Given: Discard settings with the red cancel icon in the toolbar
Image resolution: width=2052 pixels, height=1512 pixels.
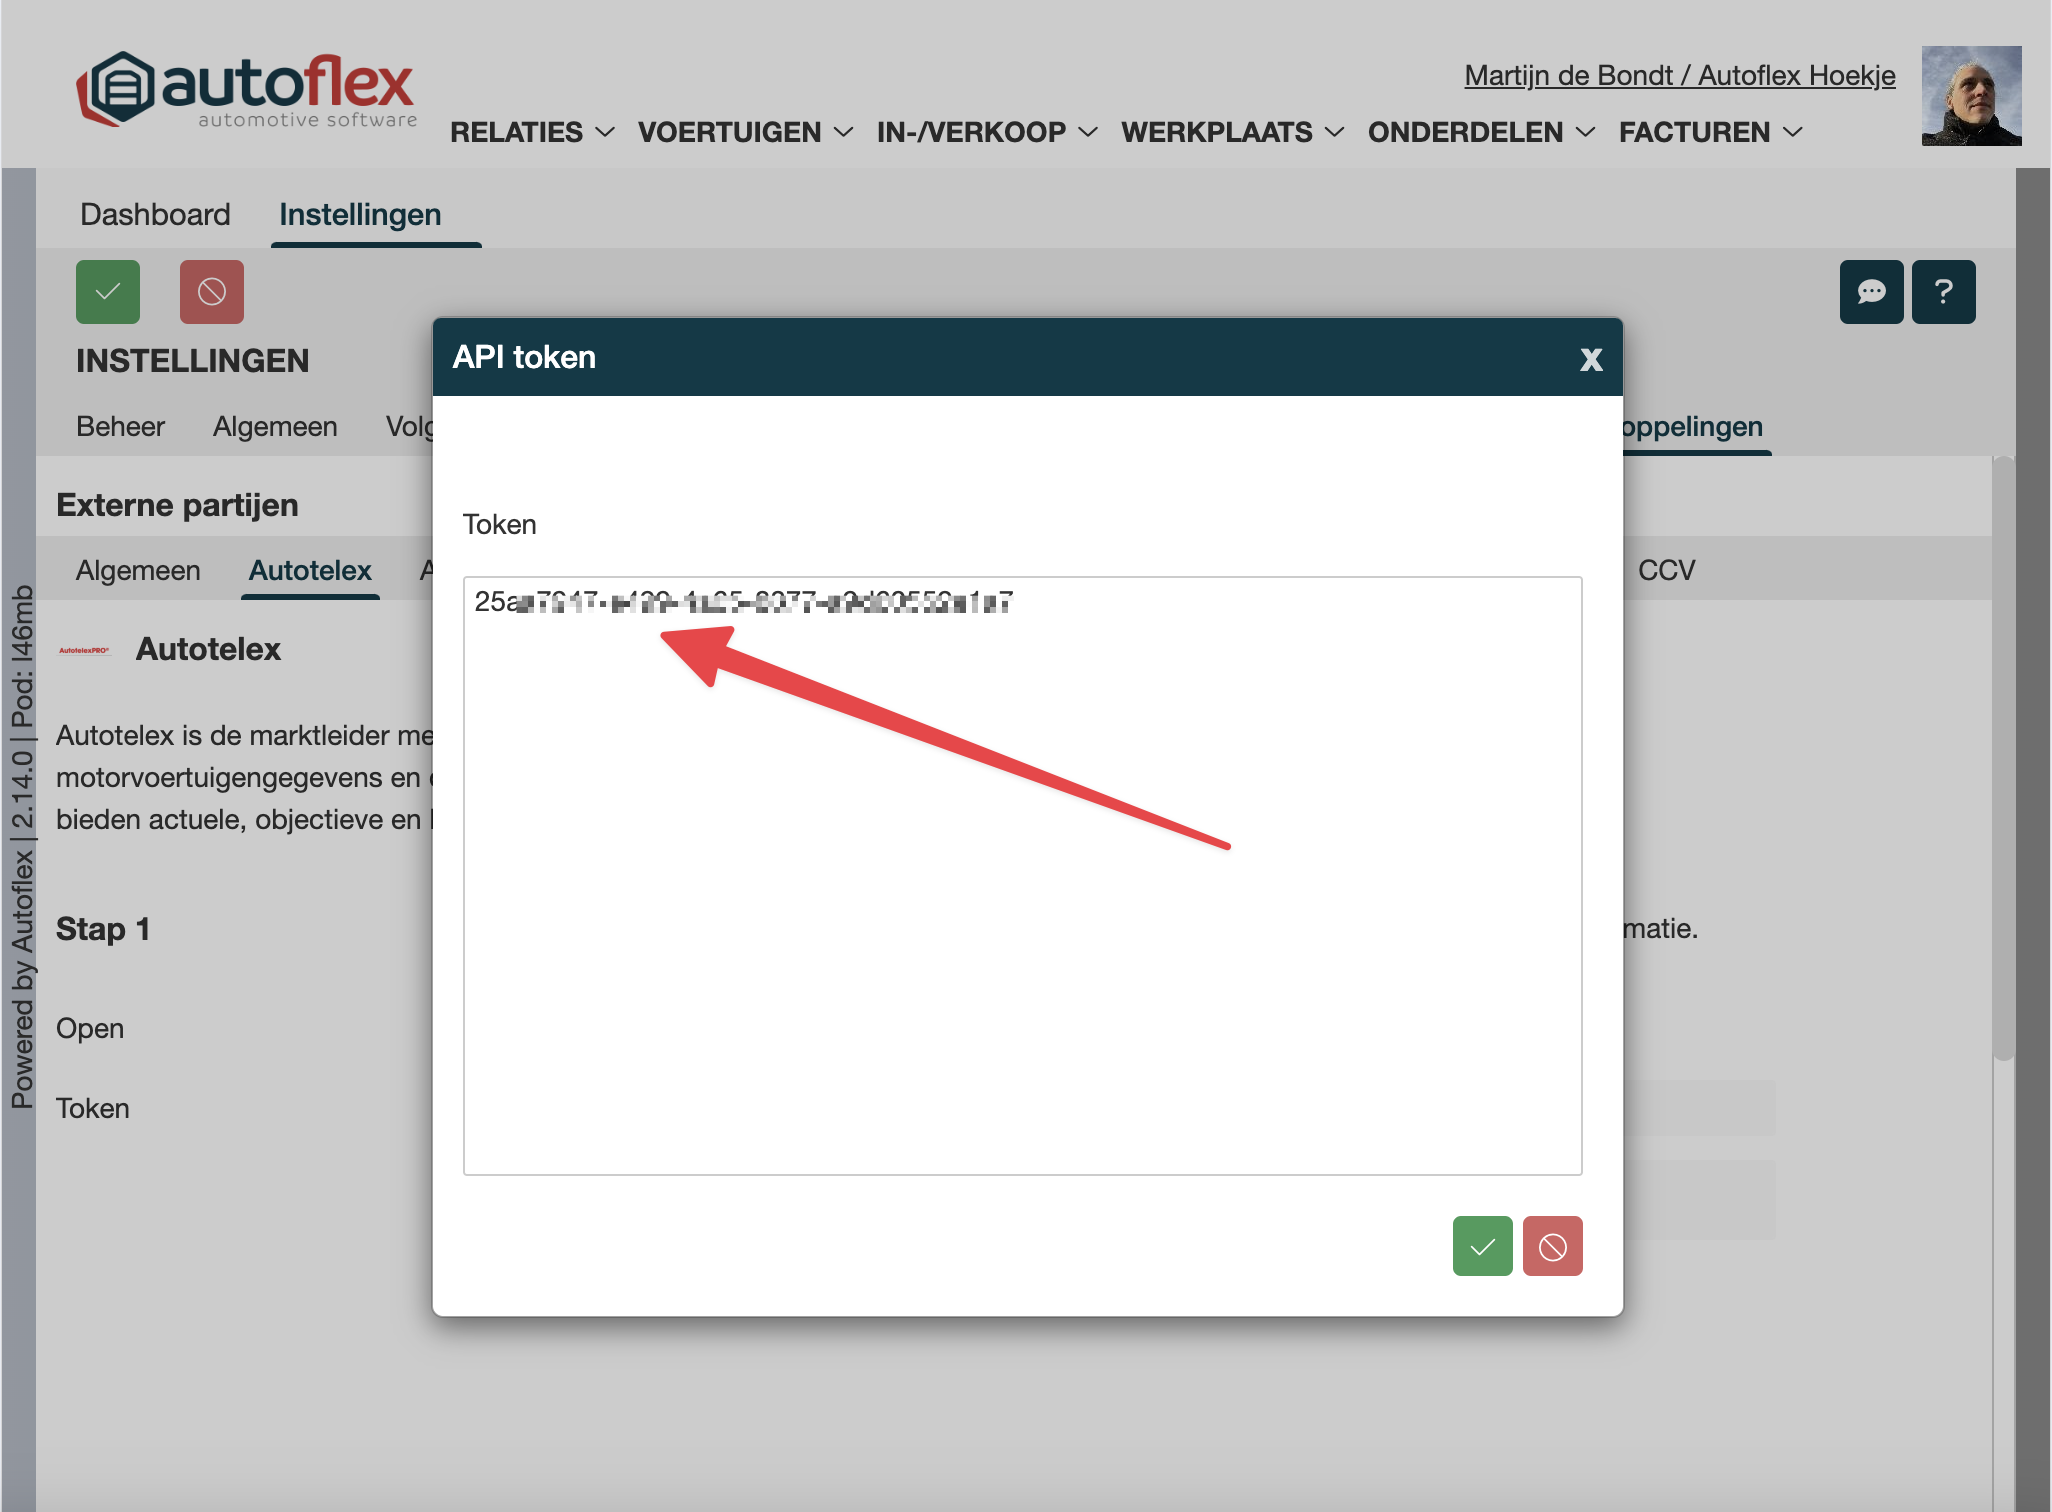Looking at the screenshot, I should point(212,292).
